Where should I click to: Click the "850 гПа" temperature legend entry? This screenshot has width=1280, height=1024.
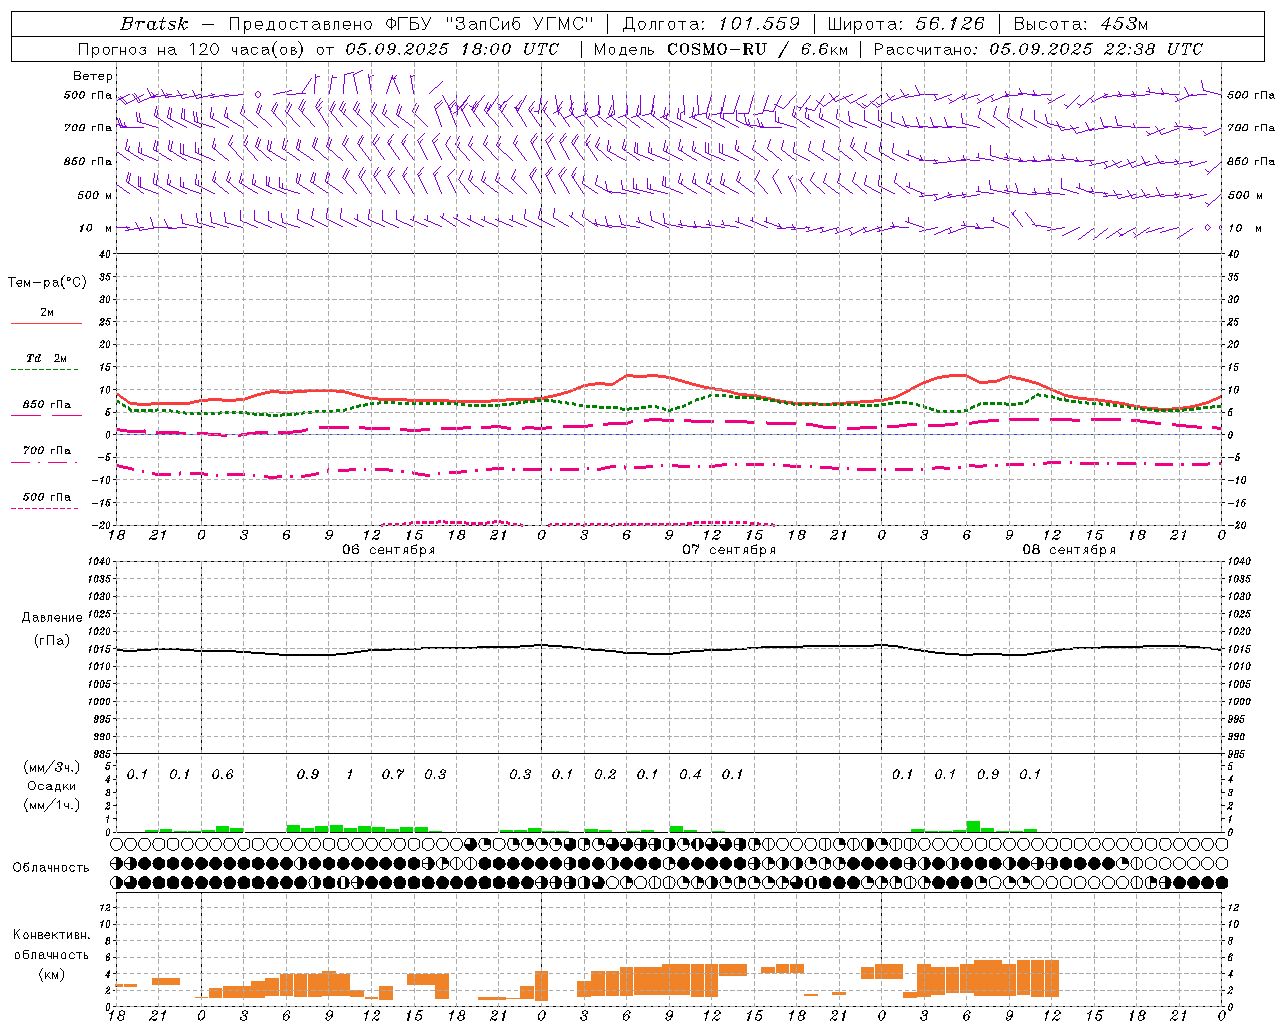tap(47, 405)
